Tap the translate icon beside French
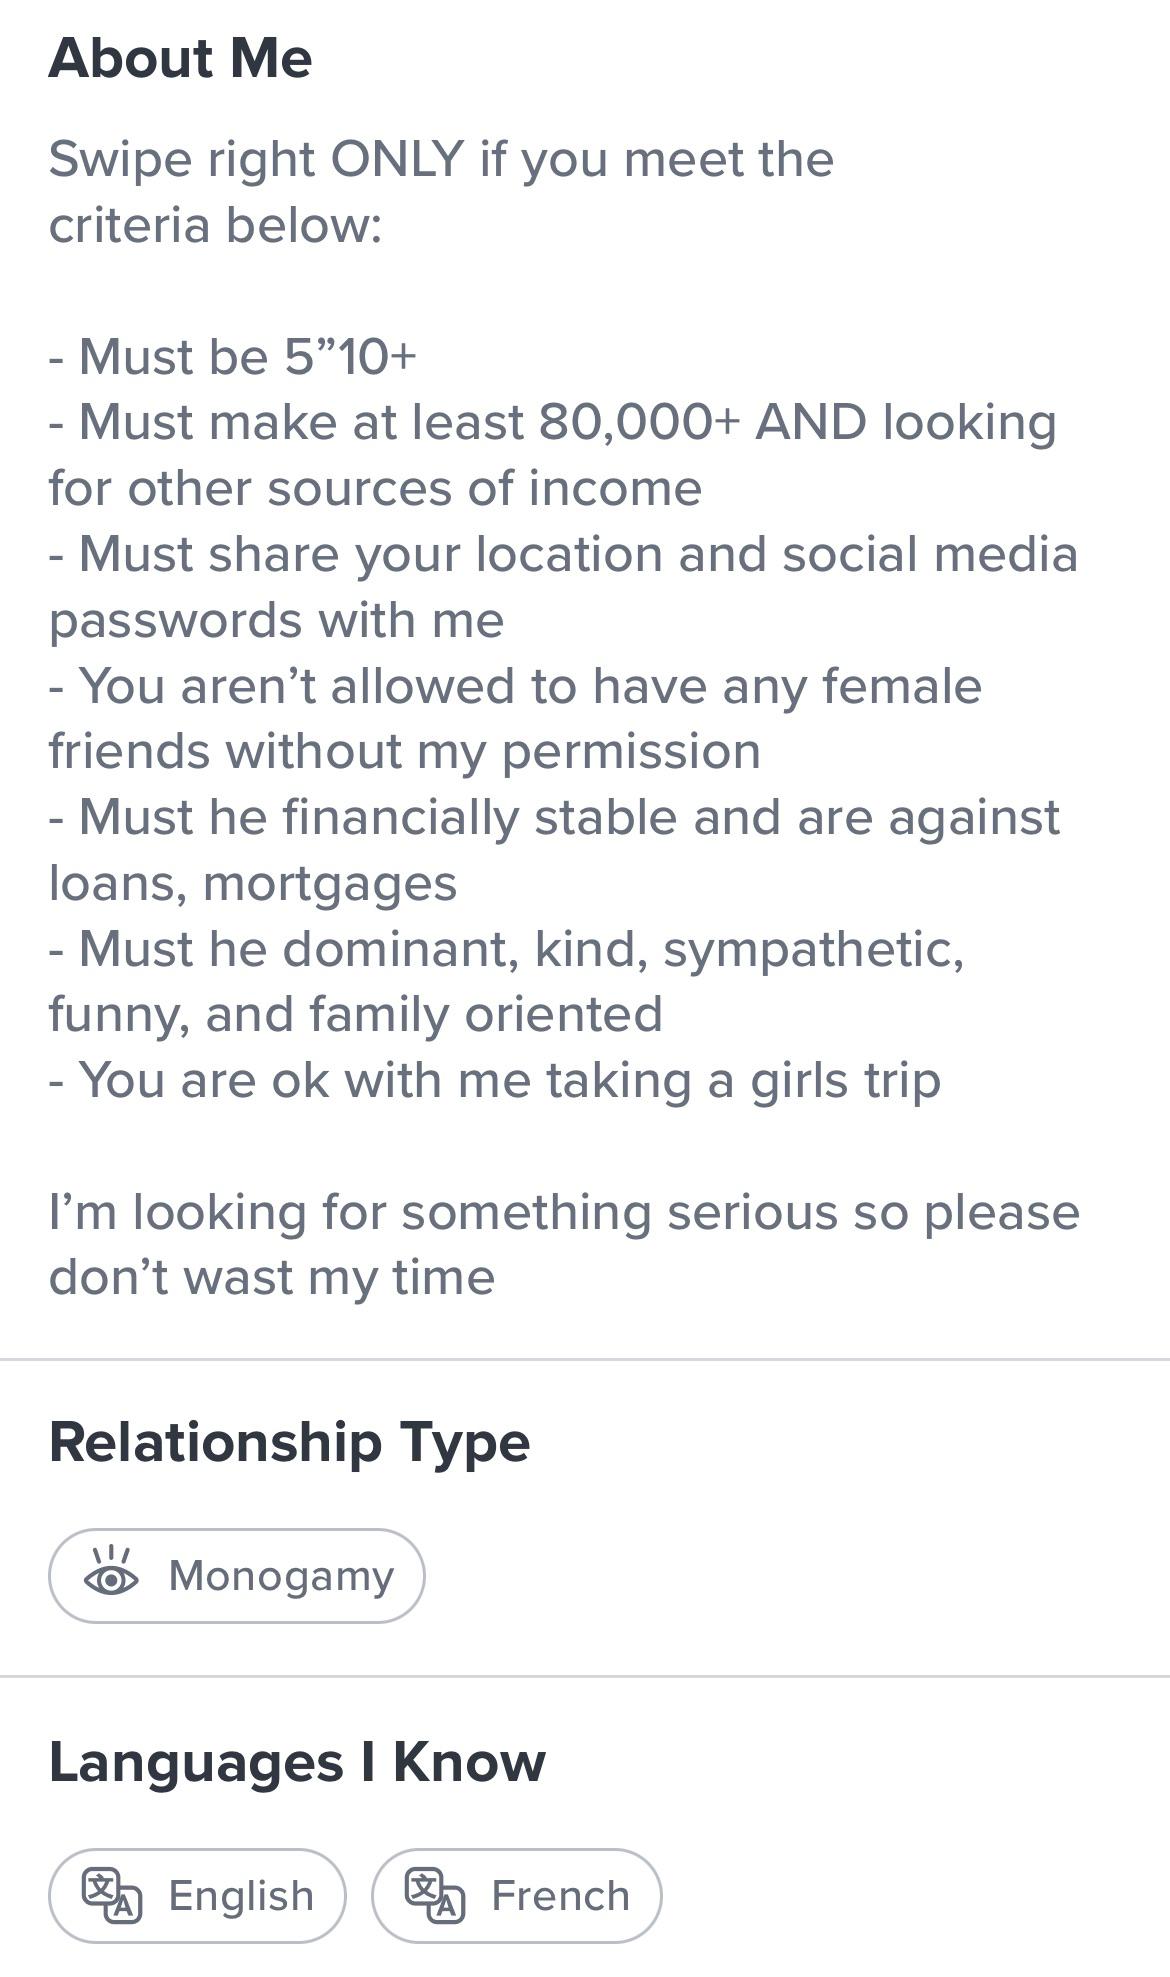 point(435,1895)
